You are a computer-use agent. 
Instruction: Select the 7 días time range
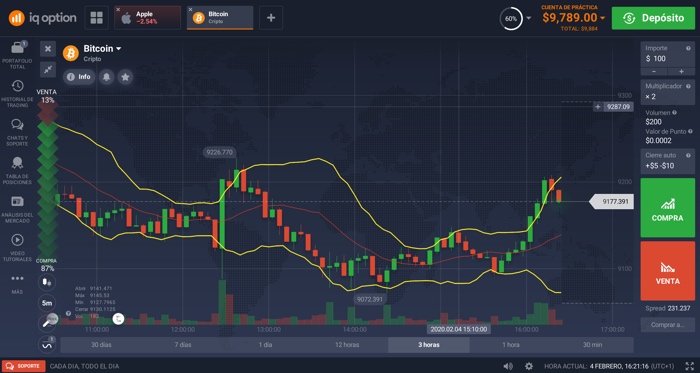[183, 345]
